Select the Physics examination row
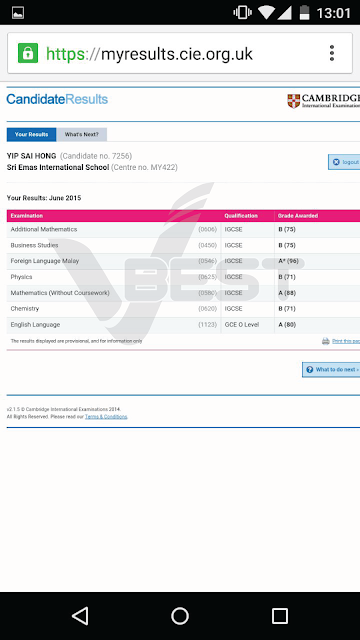Viewport: 360px width, 640px height. 183,277
